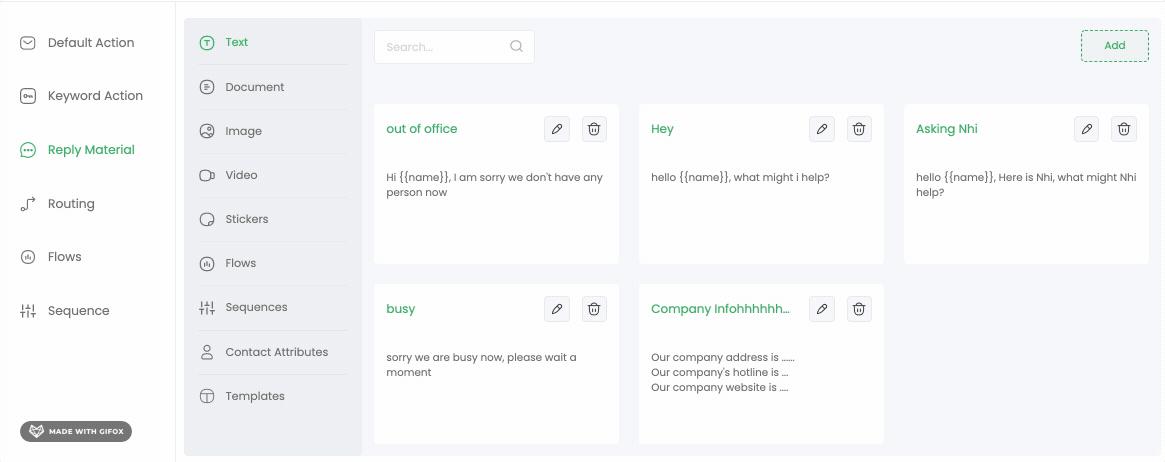The image size is (1165, 462).
Task: Click the Default Action envelope icon
Action: point(27,43)
